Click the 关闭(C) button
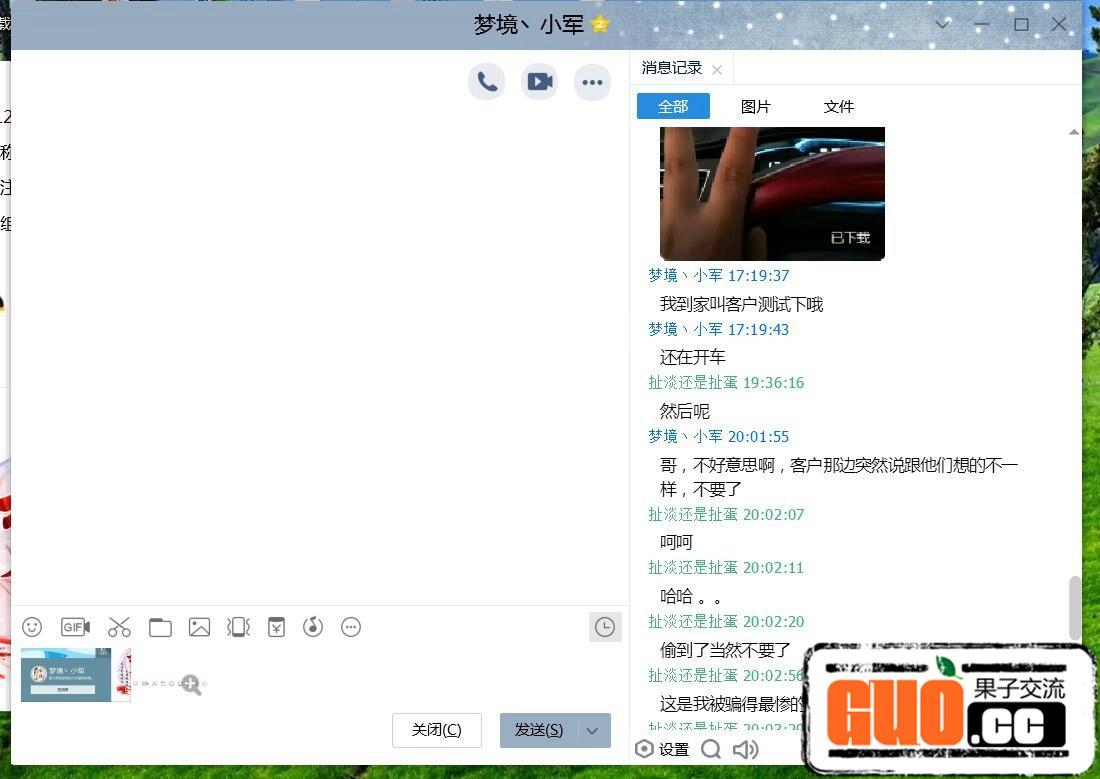The image size is (1100, 779). pos(437,730)
